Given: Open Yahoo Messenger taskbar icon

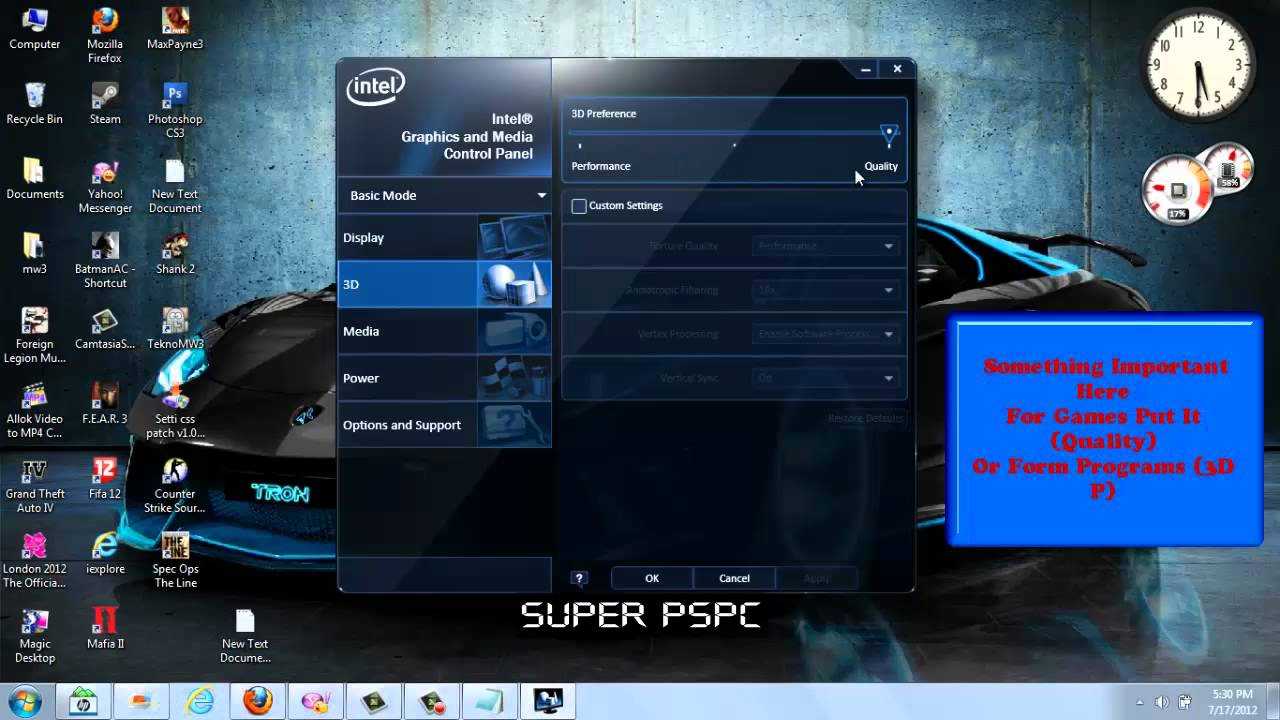Looking at the screenshot, I should tap(316, 701).
